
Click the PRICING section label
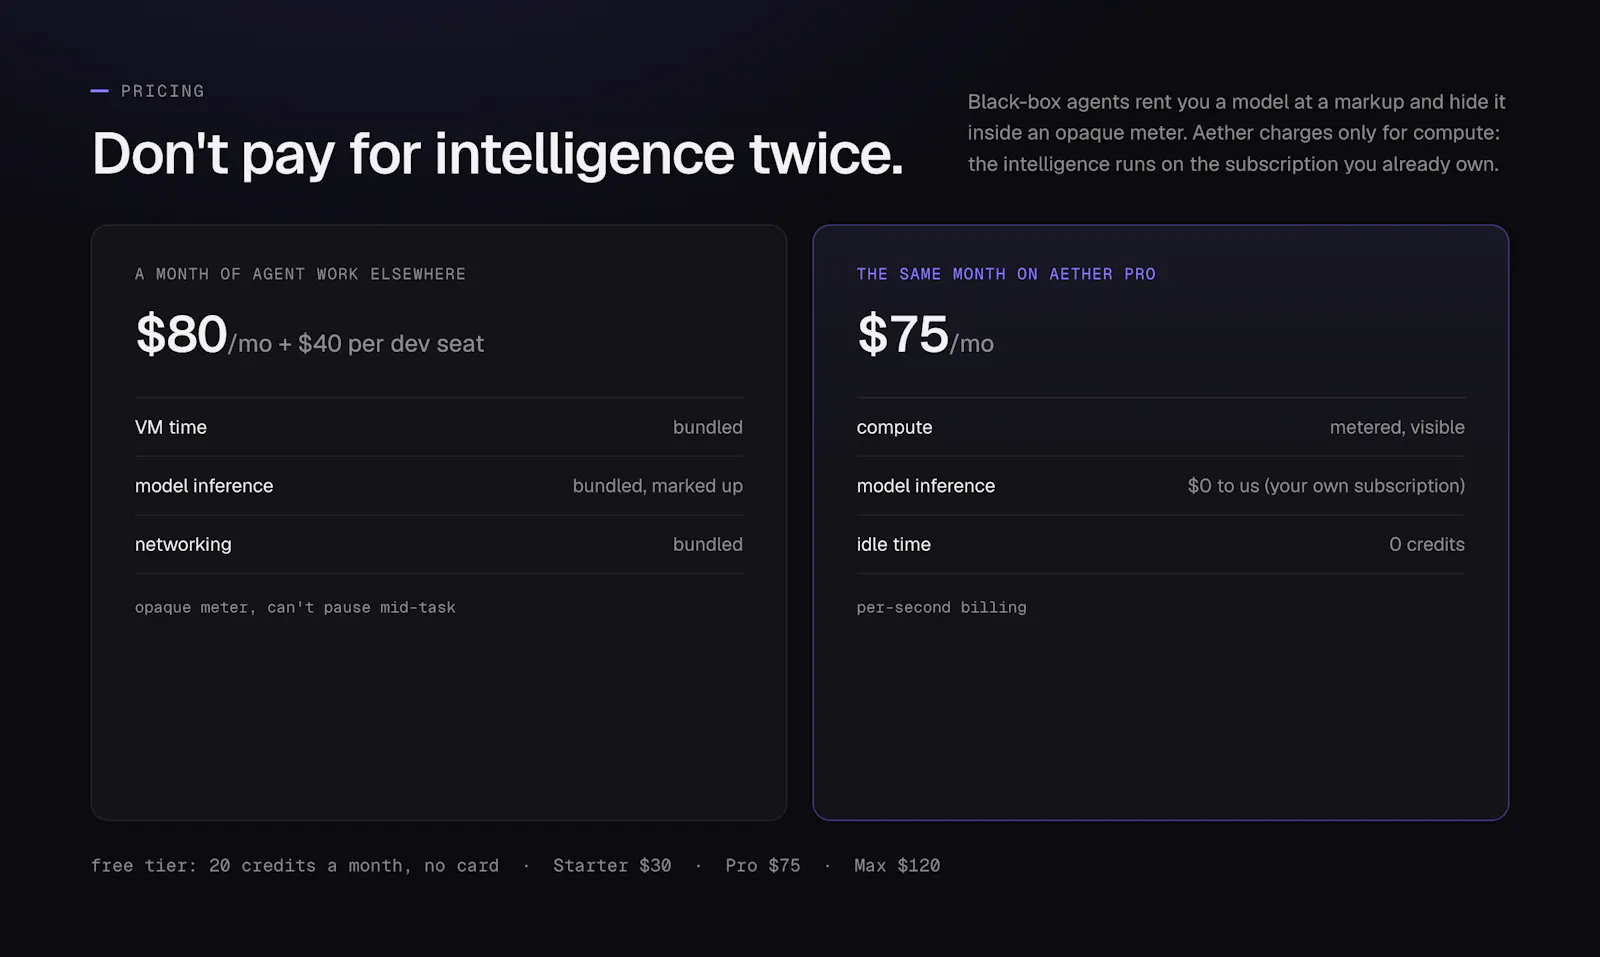point(162,91)
